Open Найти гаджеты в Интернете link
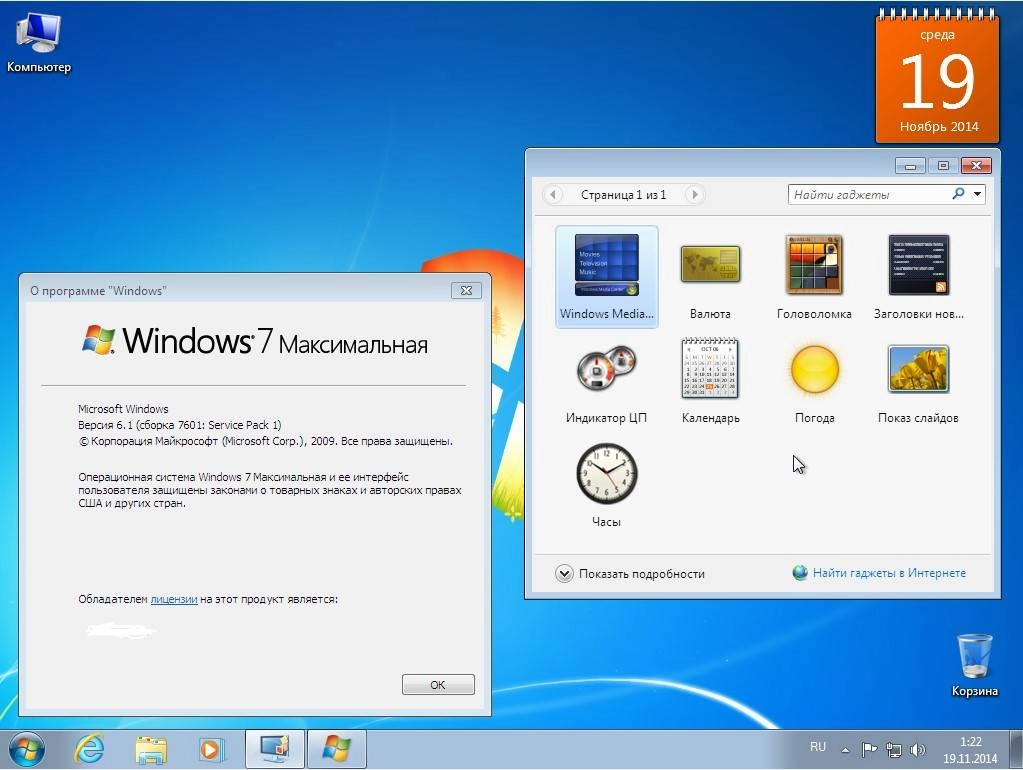This screenshot has width=1023, height=770. pos(889,573)
